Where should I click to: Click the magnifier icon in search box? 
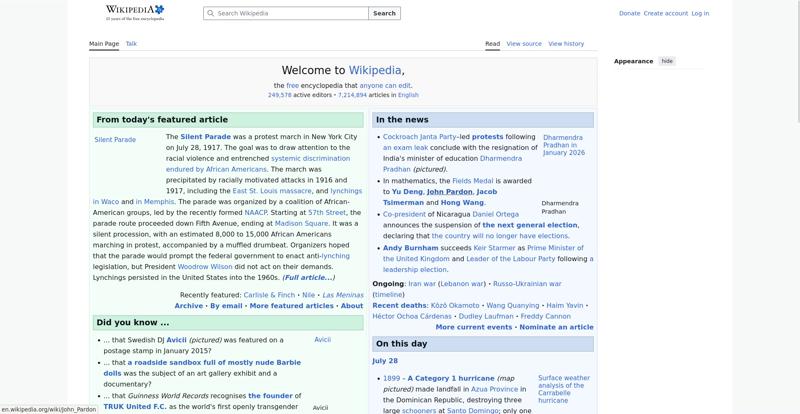(x=210, y=13)
